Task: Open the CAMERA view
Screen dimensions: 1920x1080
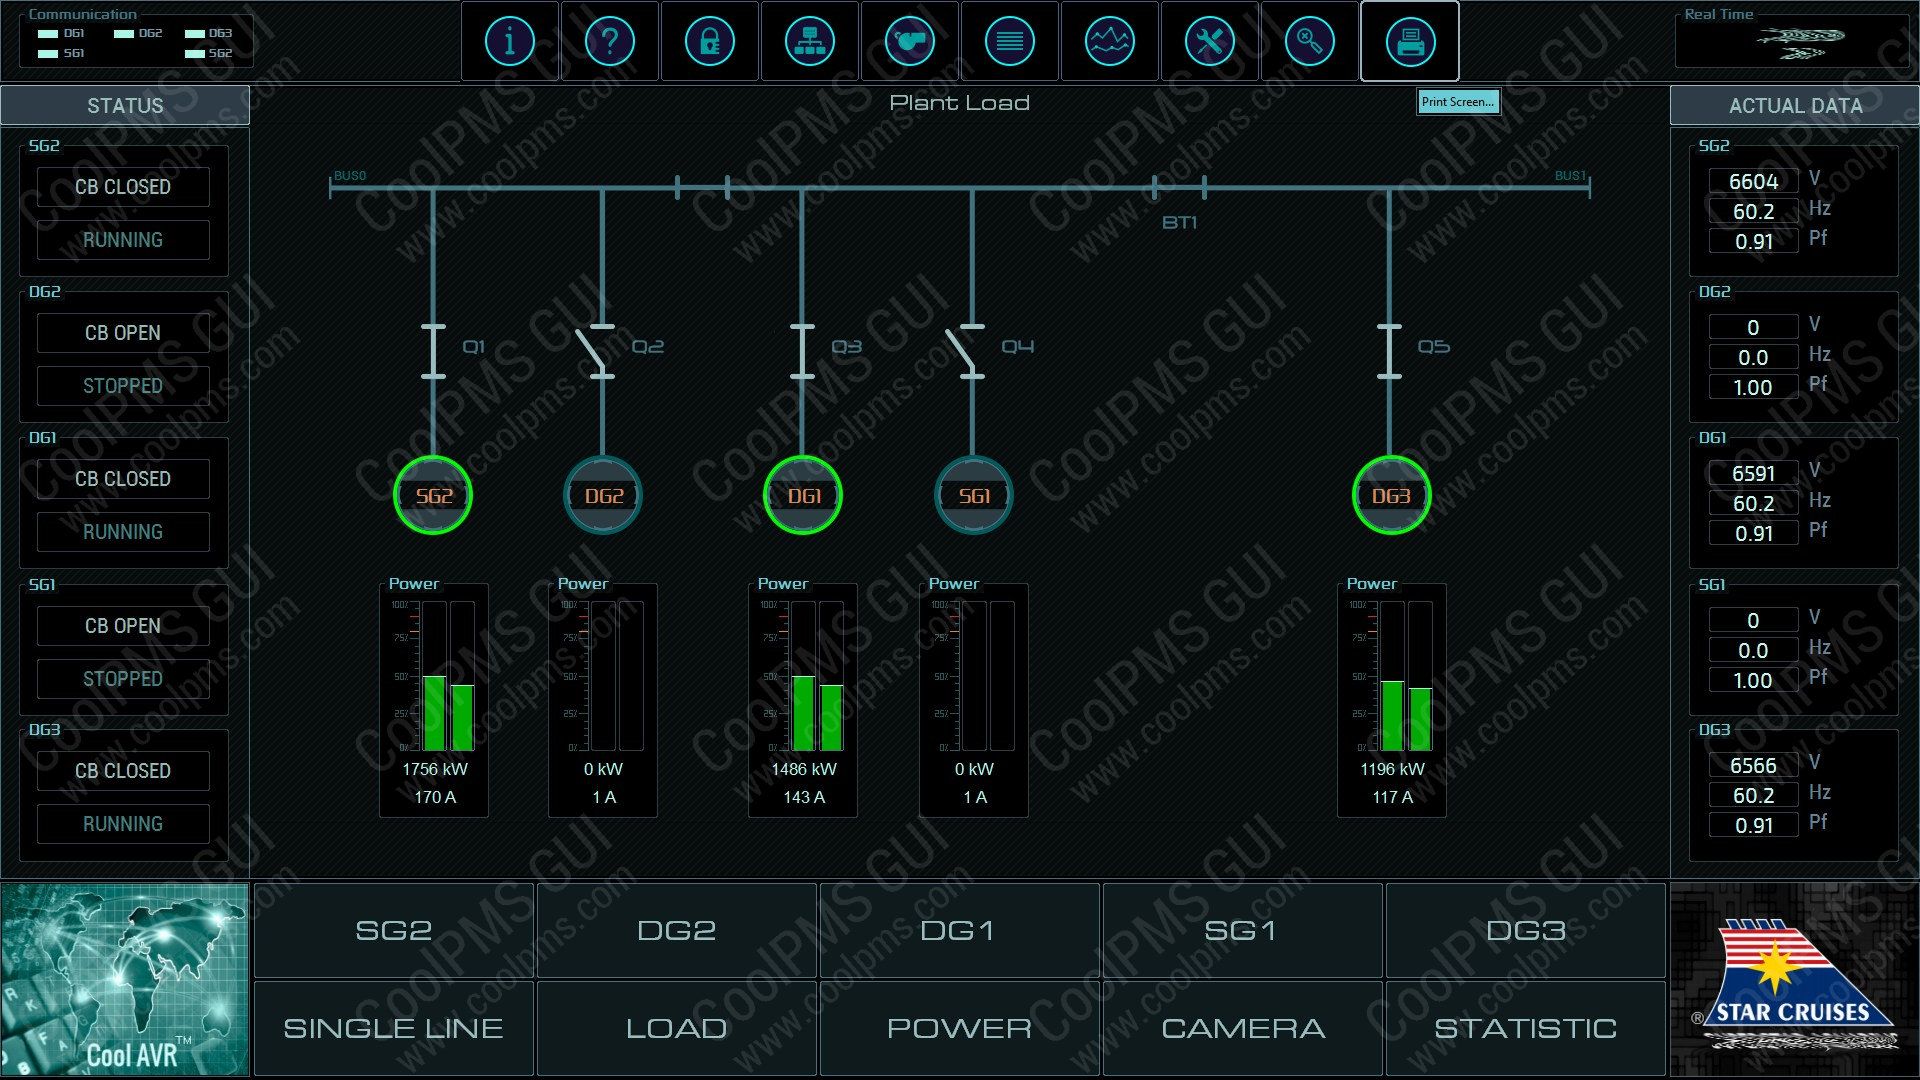Action: (x=1242, y=1028)
